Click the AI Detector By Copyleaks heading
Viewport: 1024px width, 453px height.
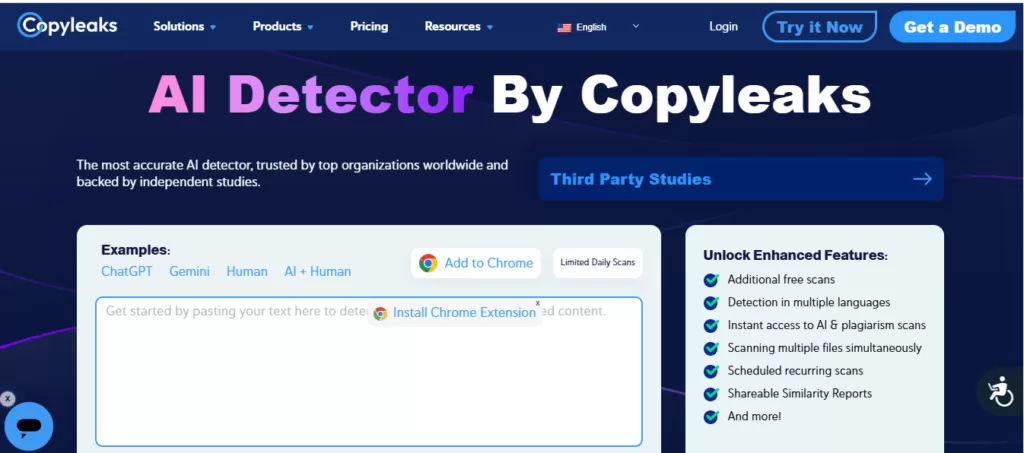[509, 95]
